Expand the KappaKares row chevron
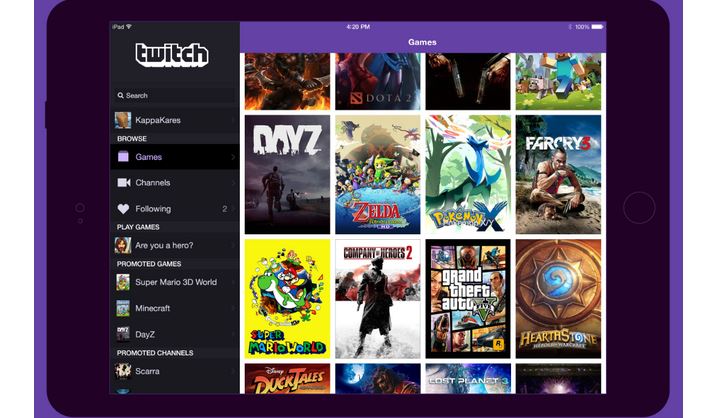709x418 pixels. (233, 120)
